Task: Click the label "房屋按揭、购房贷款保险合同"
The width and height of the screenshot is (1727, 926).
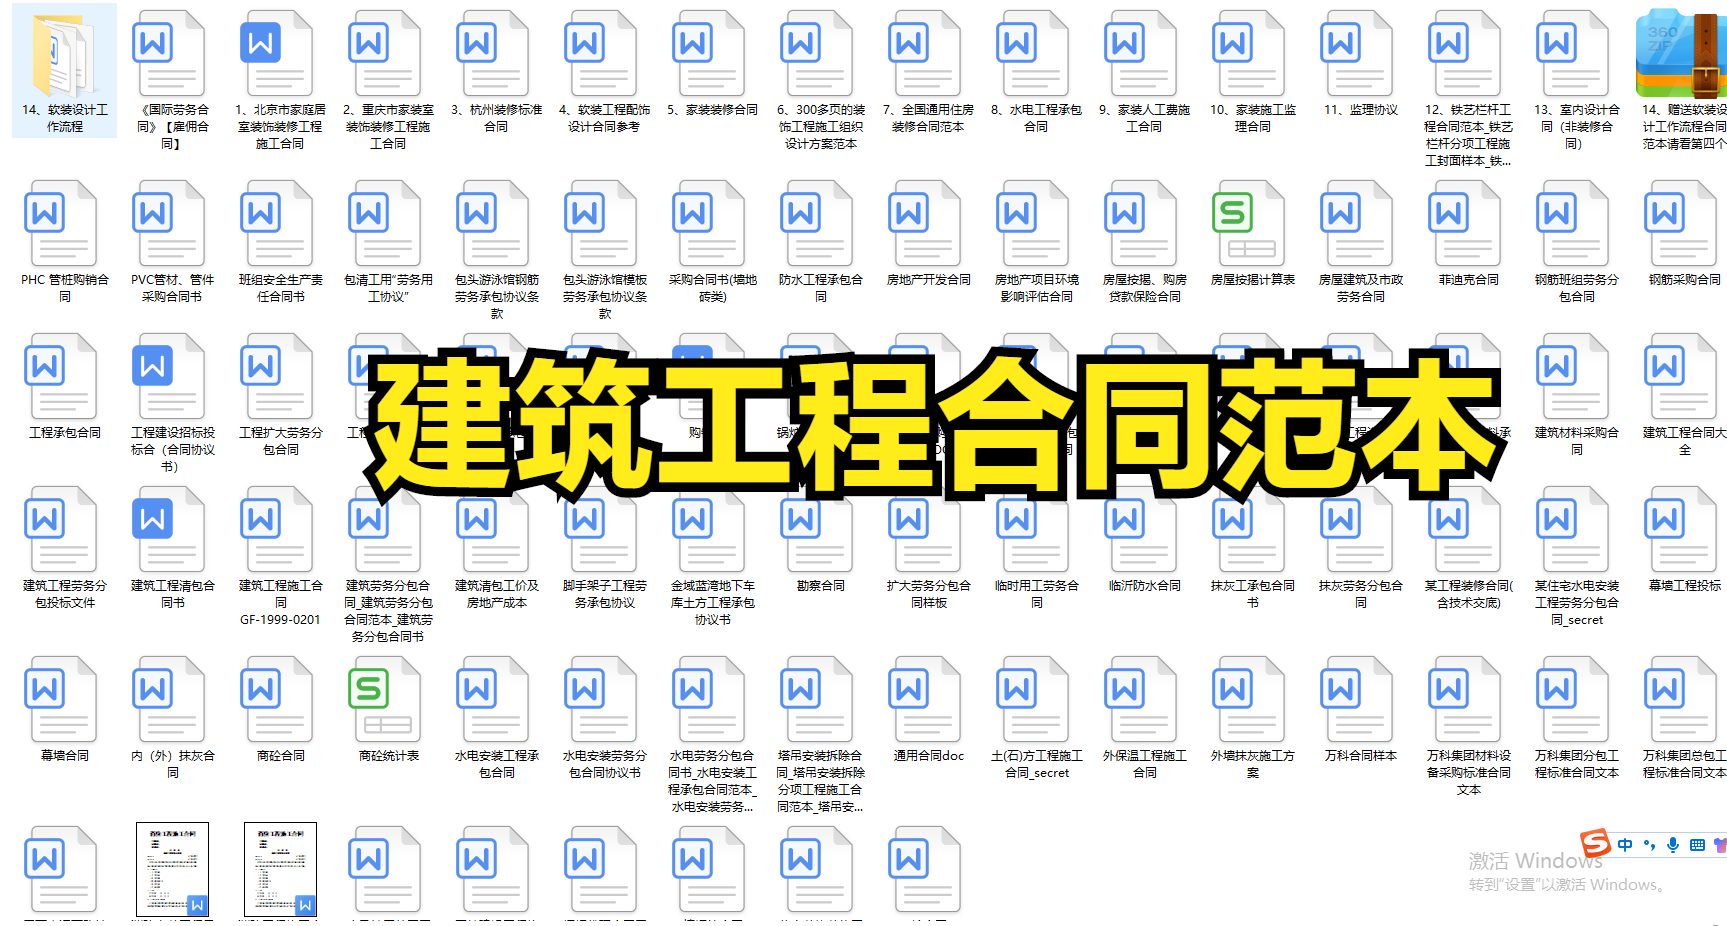Action: coord(1145,288)
